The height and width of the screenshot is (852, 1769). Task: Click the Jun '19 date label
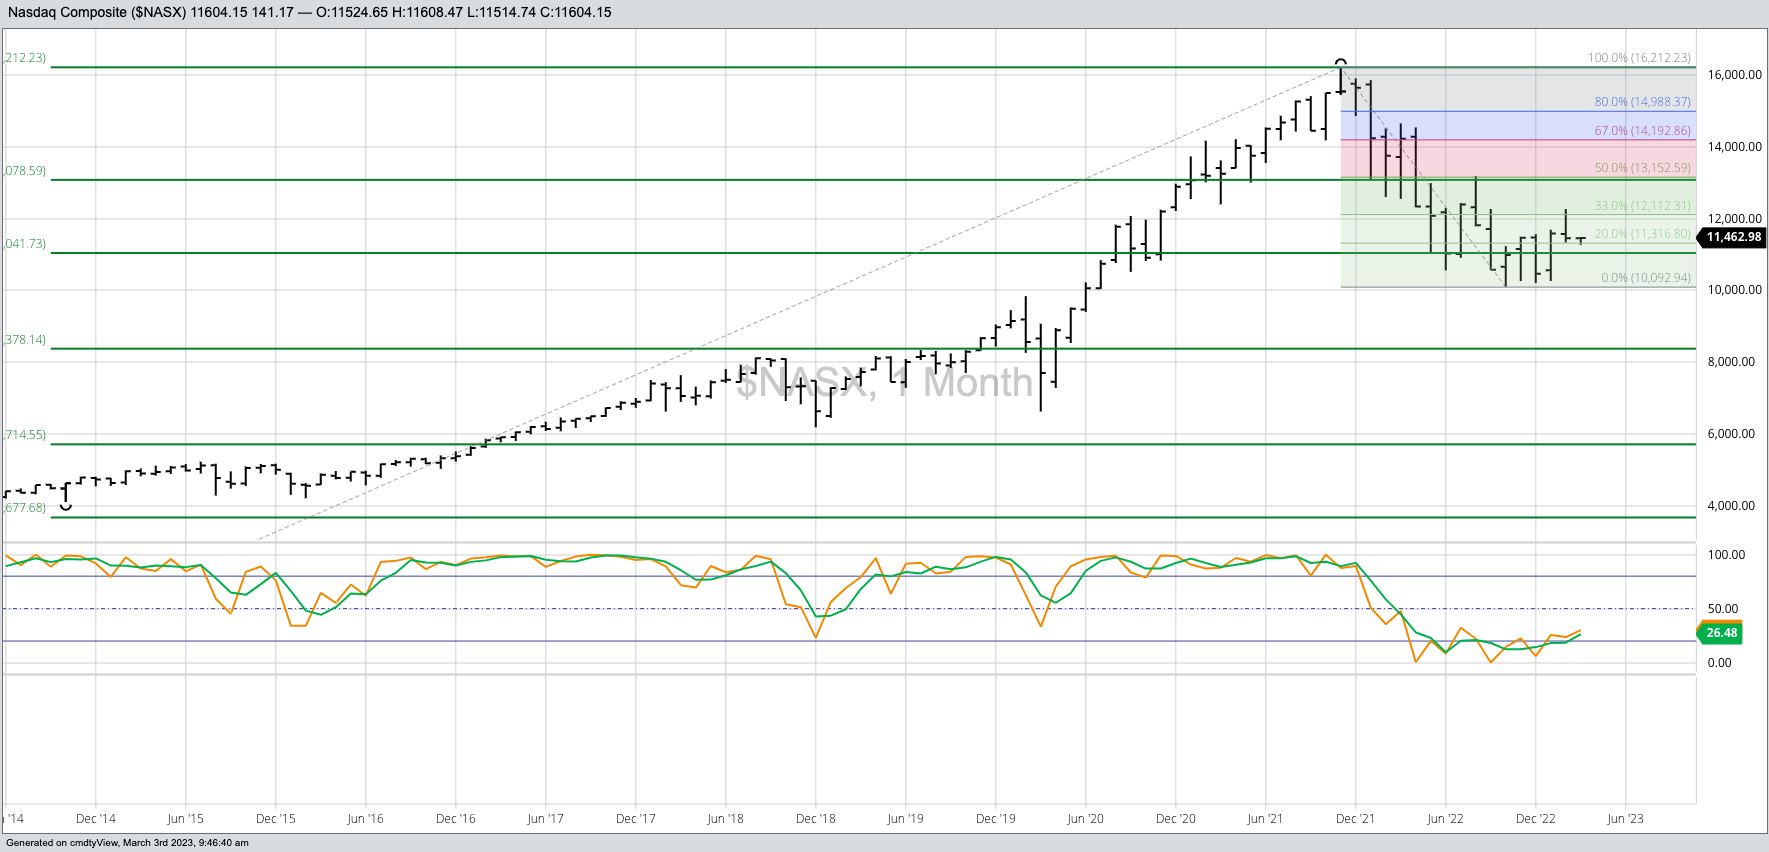pos(905,819)
